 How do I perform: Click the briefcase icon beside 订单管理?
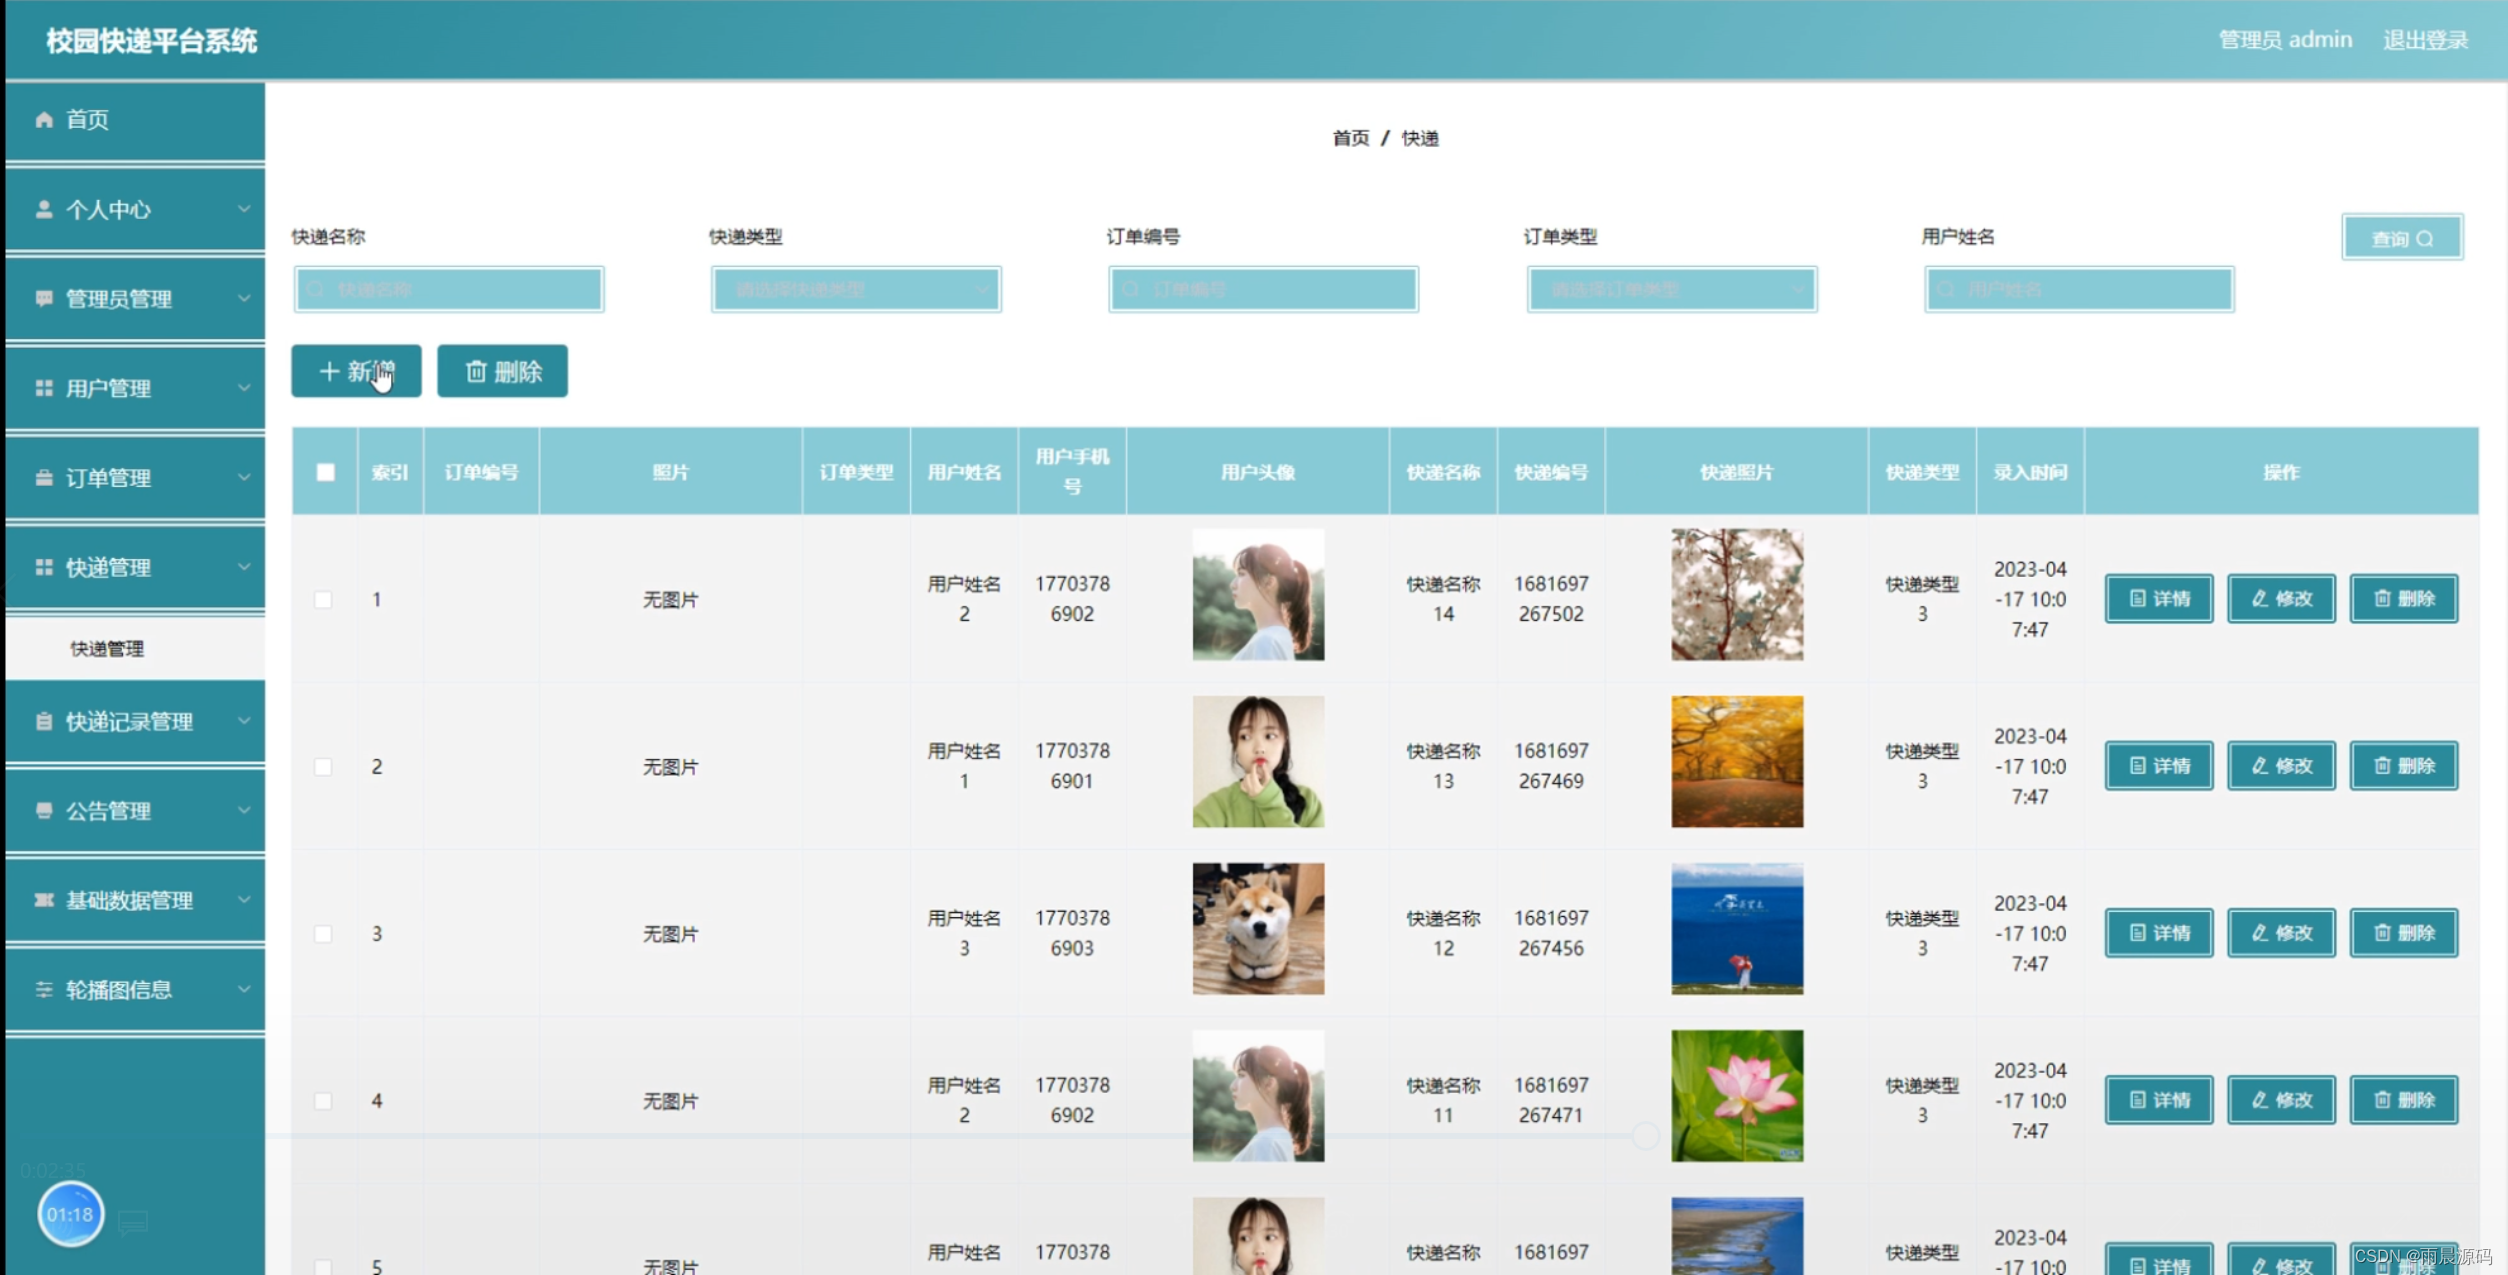pyautogui.click(x=44, y=478)
